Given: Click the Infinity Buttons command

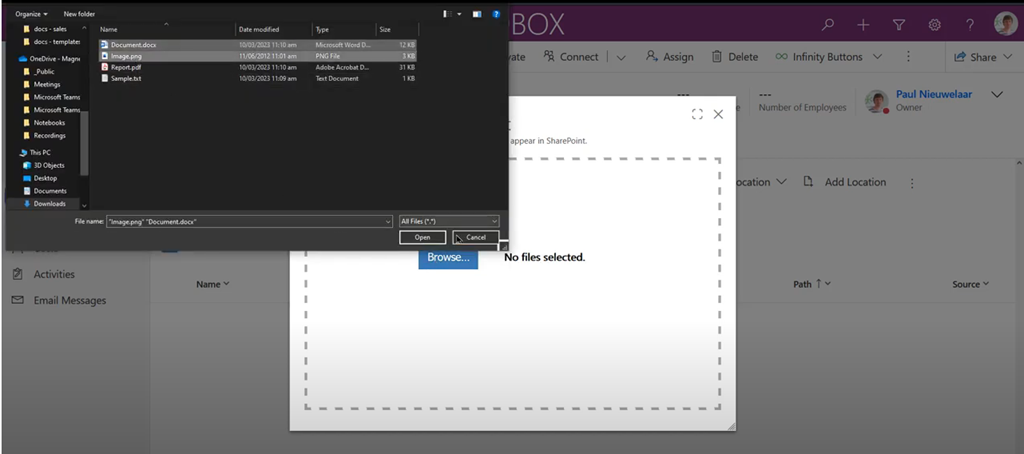Looking at the screenshot, I should (x=819, y=57).
